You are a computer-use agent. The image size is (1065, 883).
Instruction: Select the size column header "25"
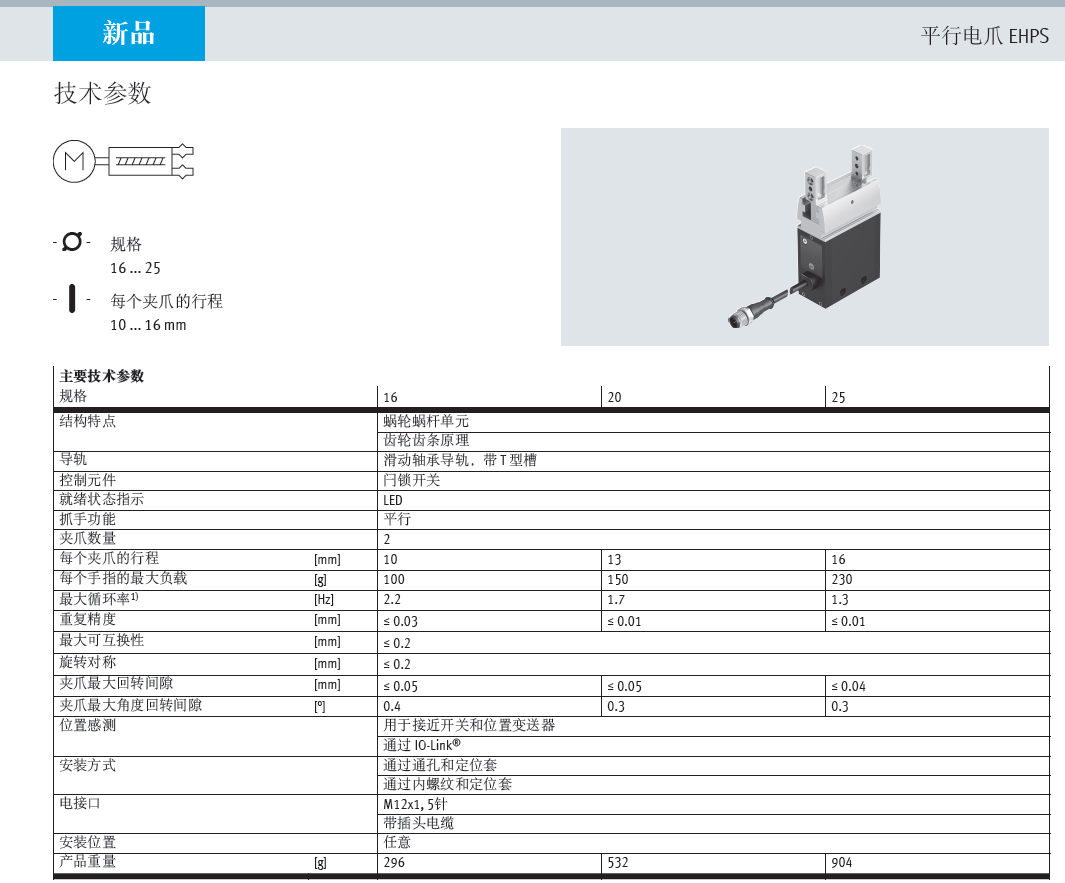click(838, 397)
